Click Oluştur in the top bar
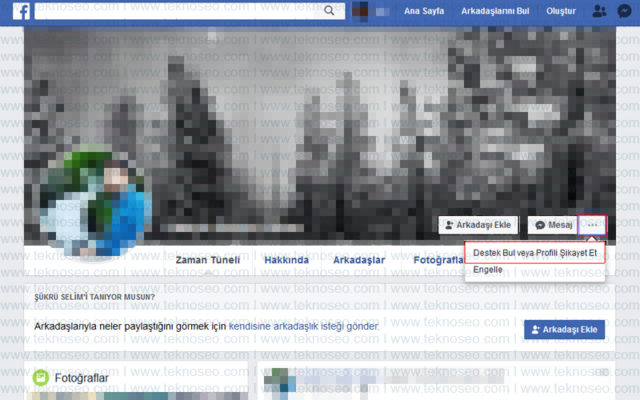The width and height of the screenshot is (640, 400). 561,11
